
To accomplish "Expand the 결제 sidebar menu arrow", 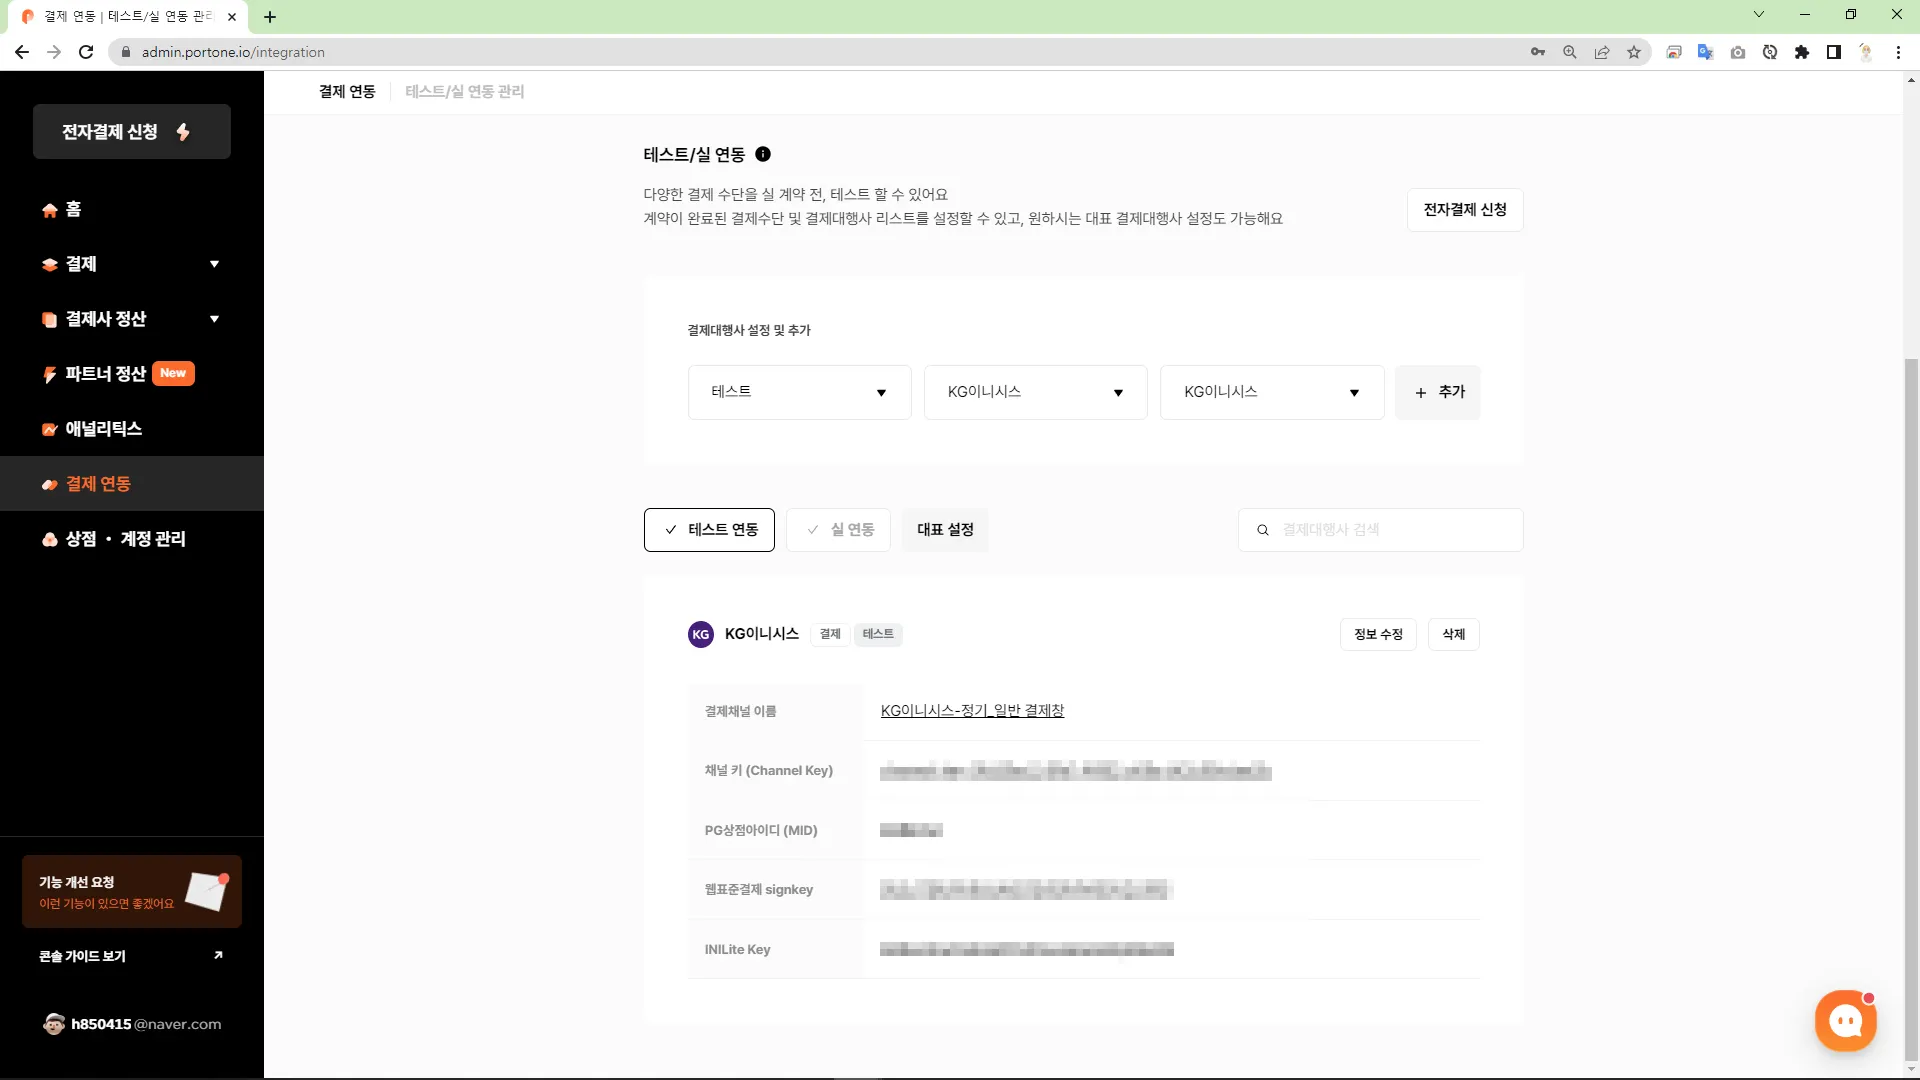I will 214,264.
